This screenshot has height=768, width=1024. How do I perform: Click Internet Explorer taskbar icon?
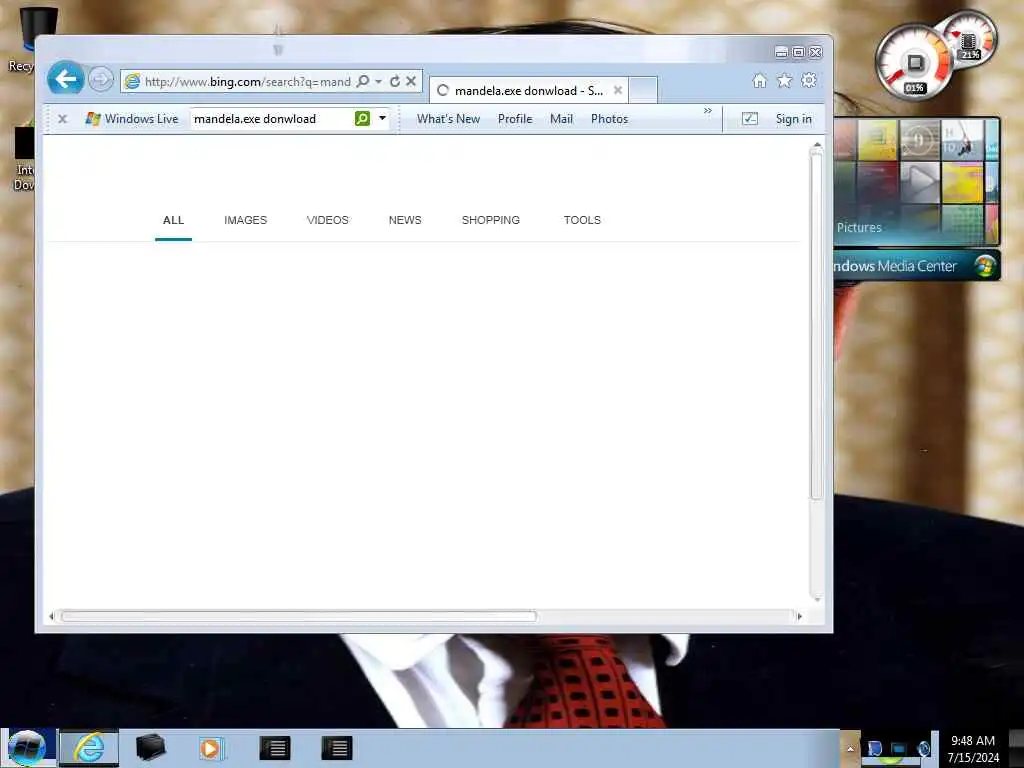click(89, 748)
